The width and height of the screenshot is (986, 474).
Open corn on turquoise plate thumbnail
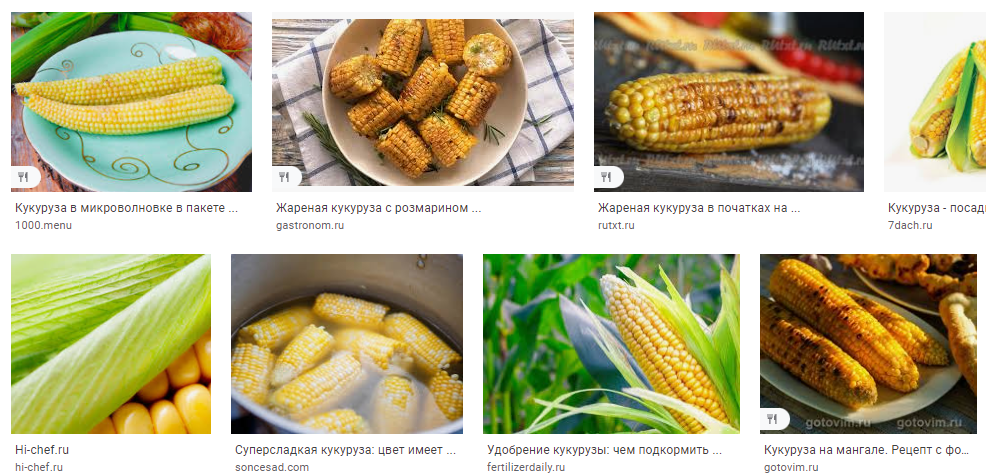[x=131, y=102]
